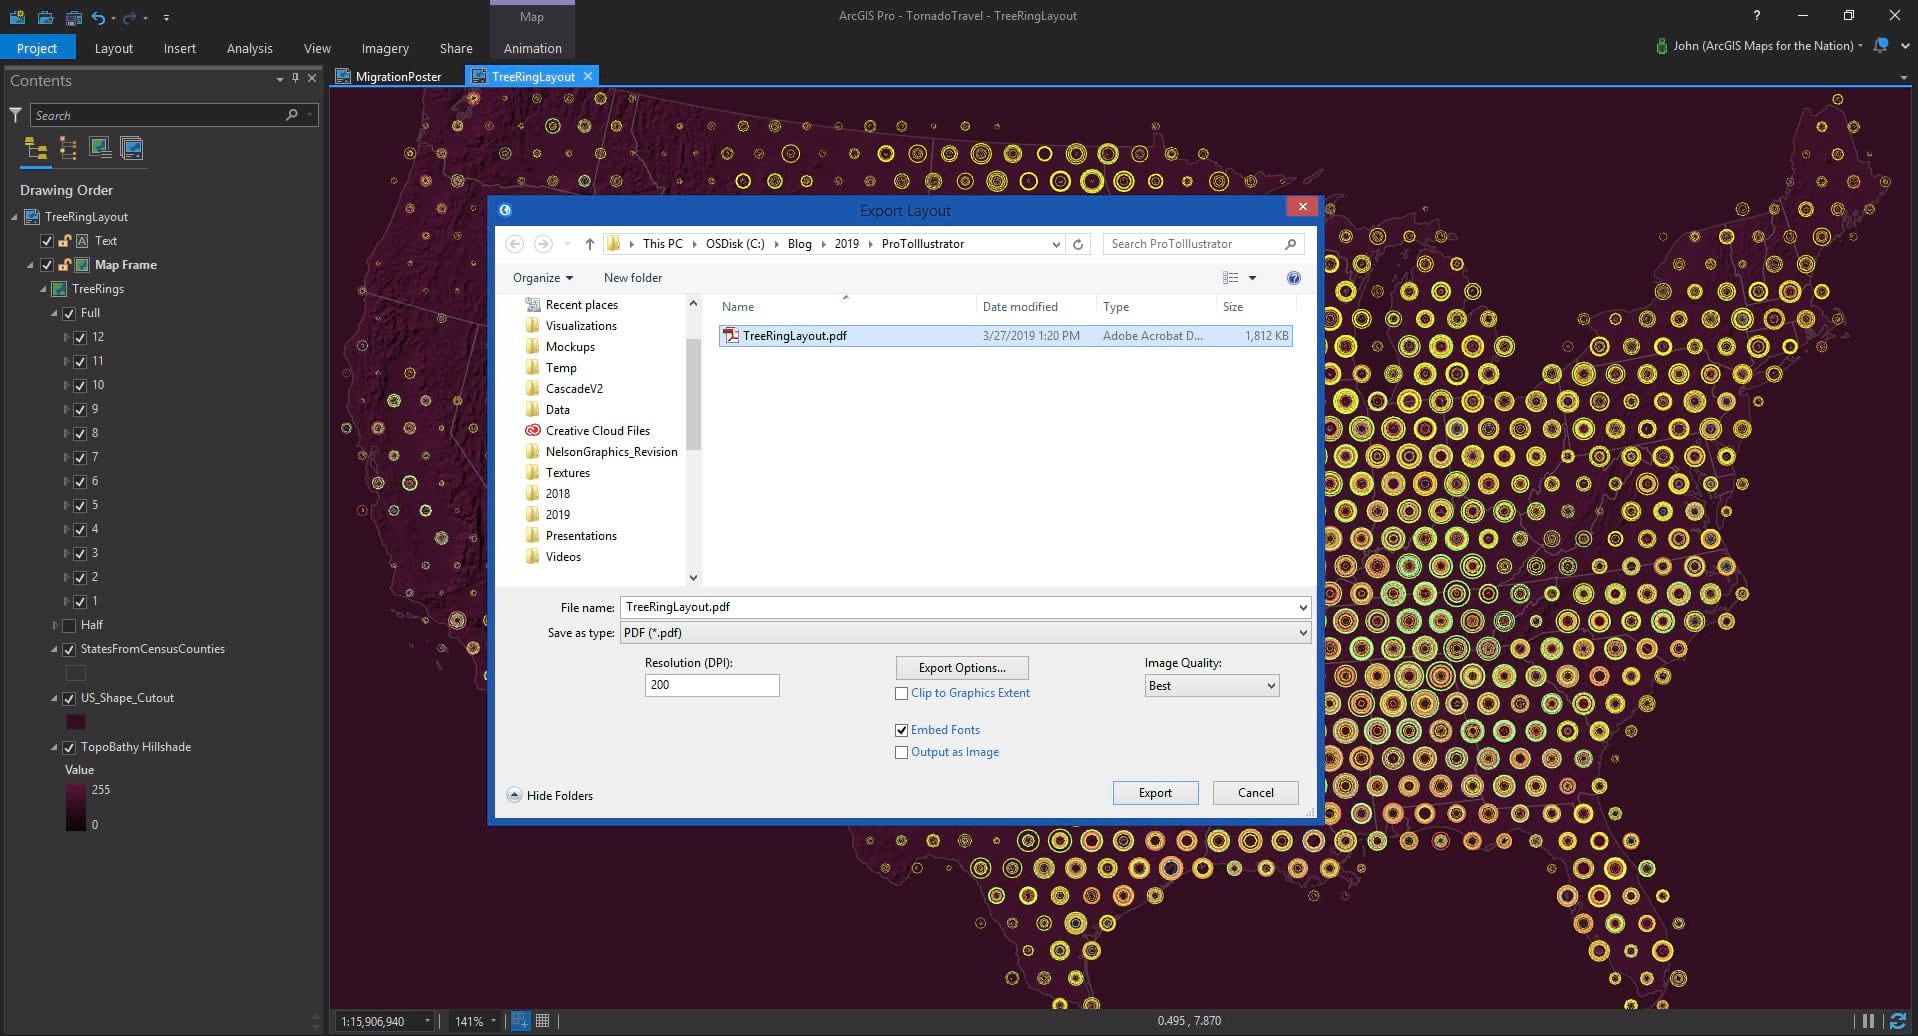Viewport: 1918px width, 1036px height.
Task: Switch to the MigrationPoster tab
Action: [x=397, y=77]
